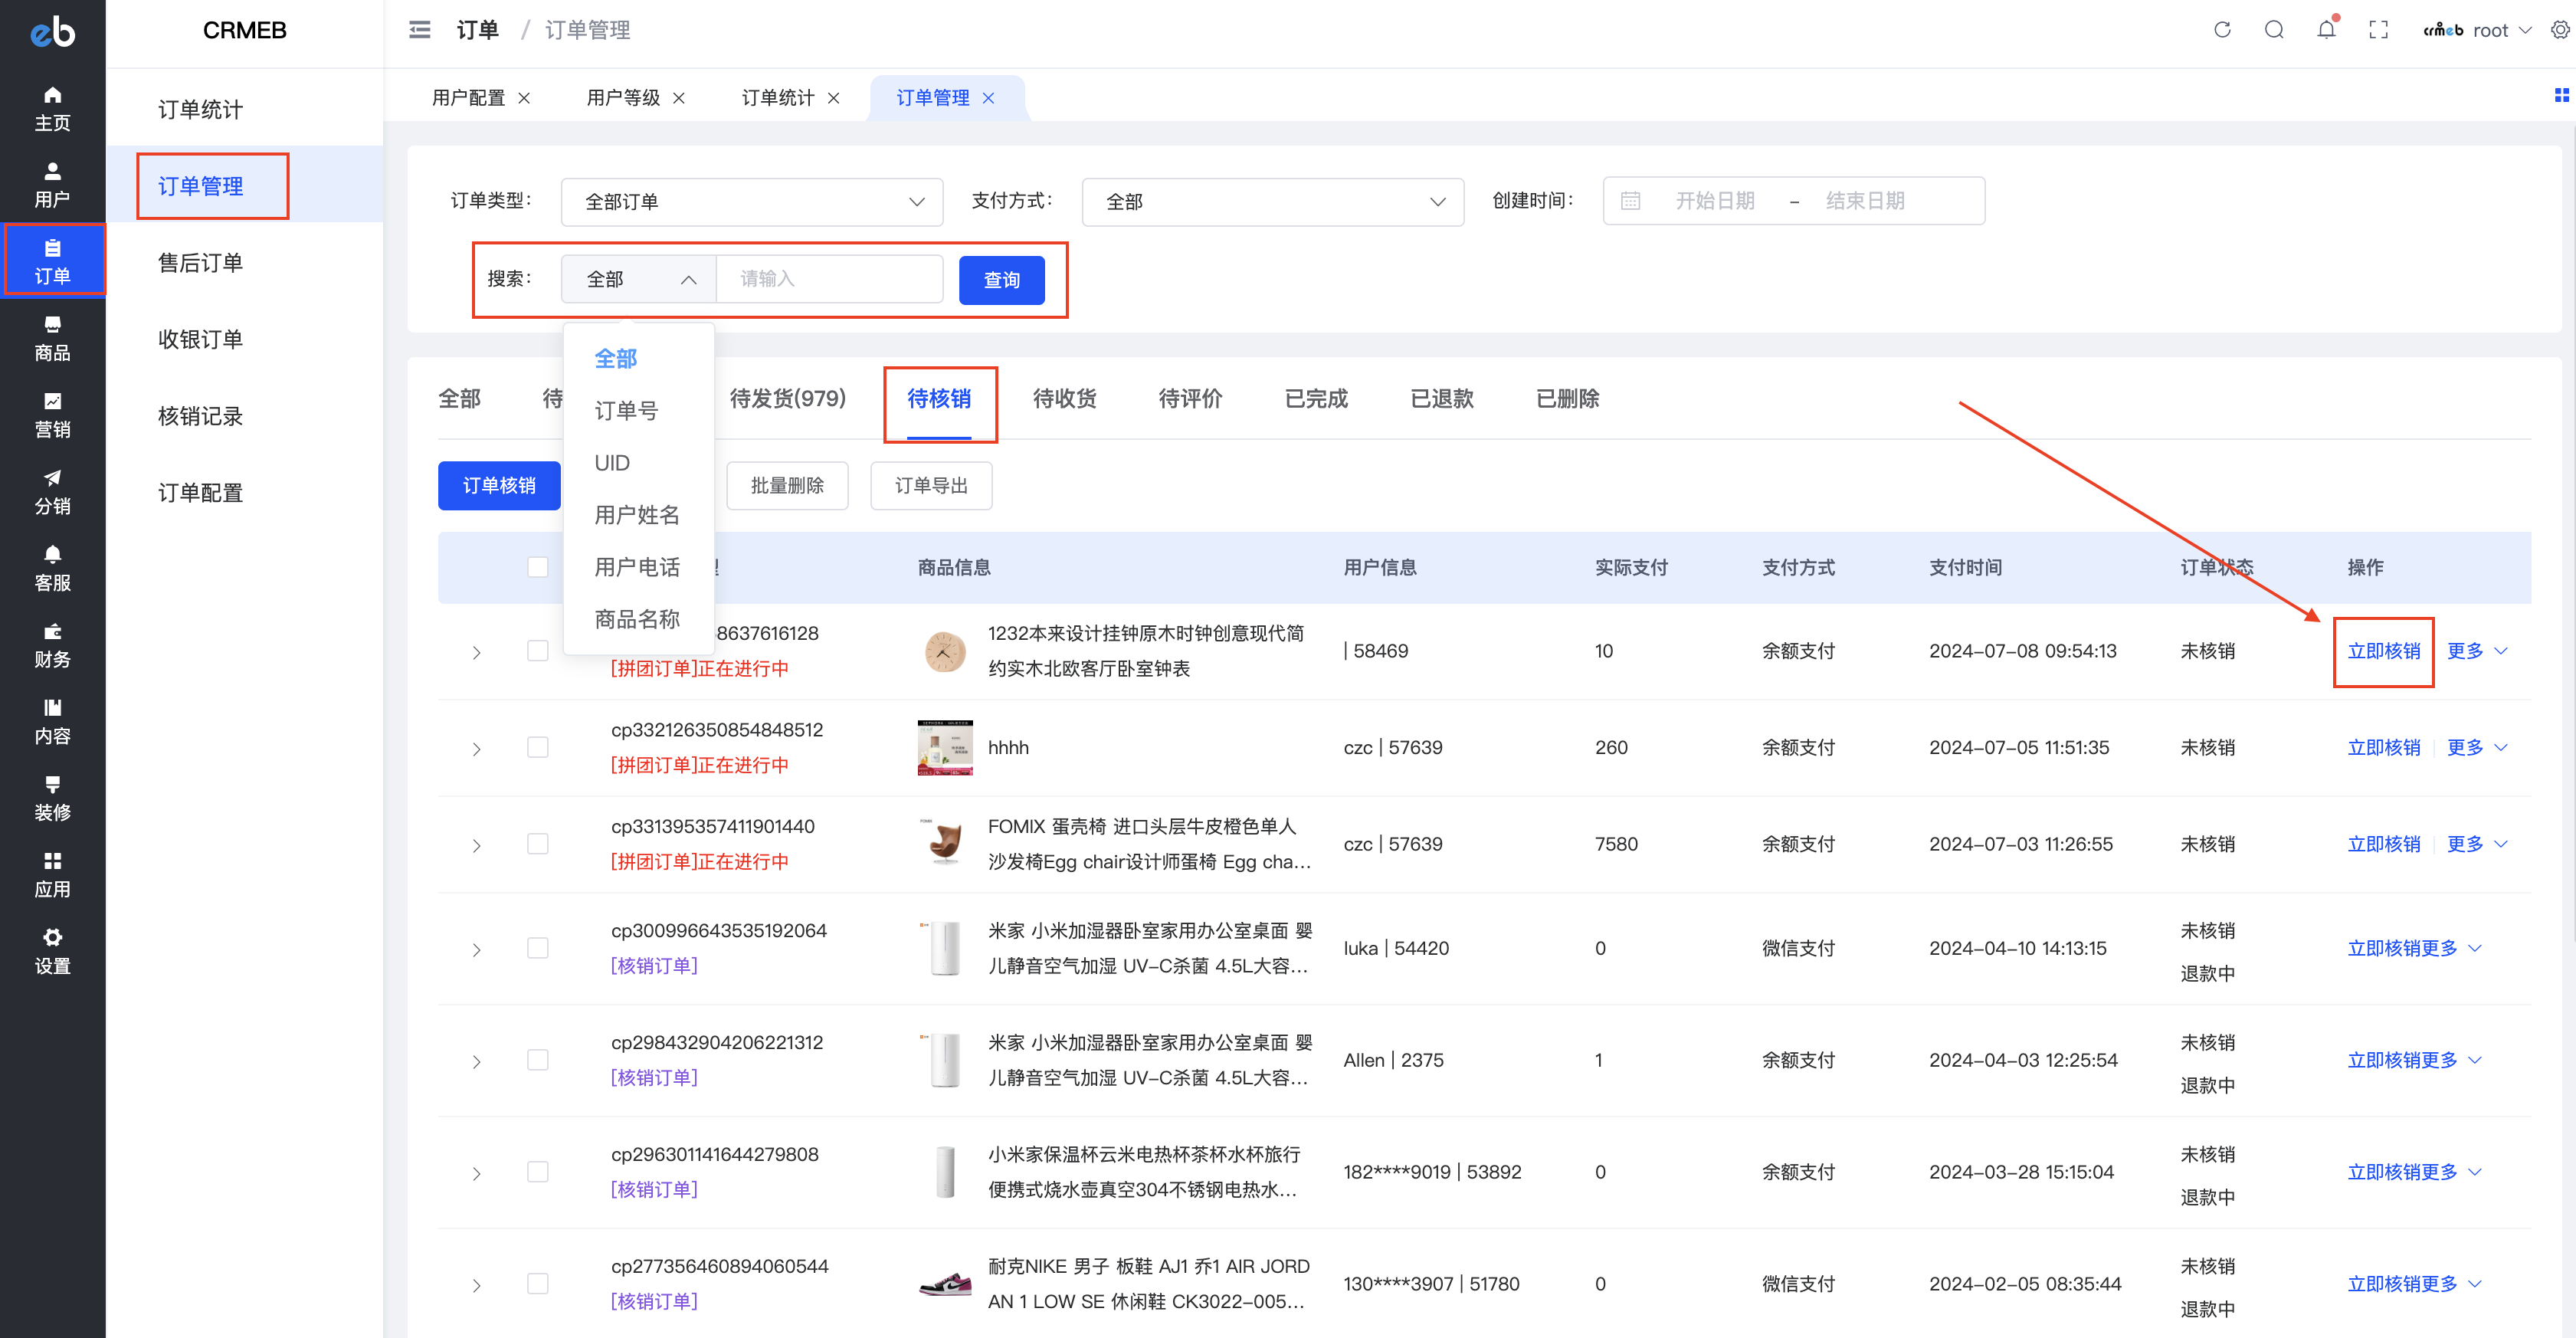Click 立即核销 on the first order
Screen dimensions: 2576x1338
tap(2383, 651)
